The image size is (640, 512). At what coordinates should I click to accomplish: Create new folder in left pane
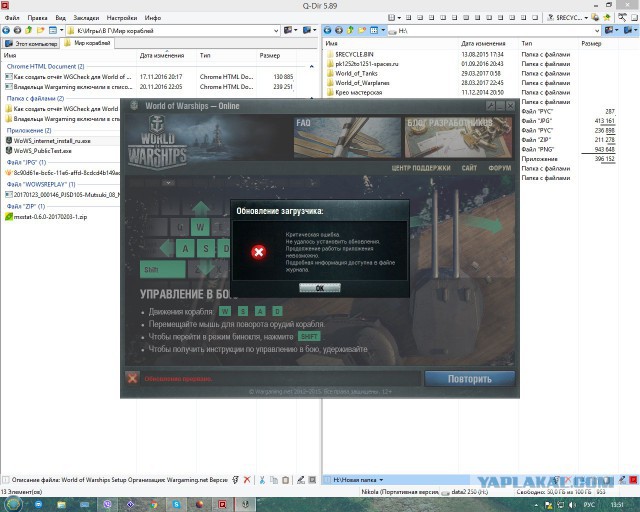coord(40,30)
